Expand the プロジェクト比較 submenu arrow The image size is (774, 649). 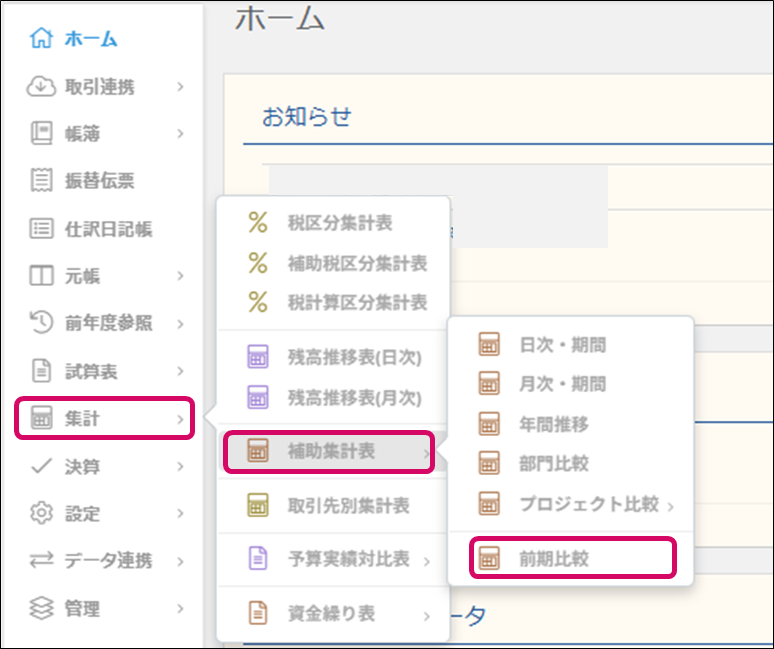(671, 505)
